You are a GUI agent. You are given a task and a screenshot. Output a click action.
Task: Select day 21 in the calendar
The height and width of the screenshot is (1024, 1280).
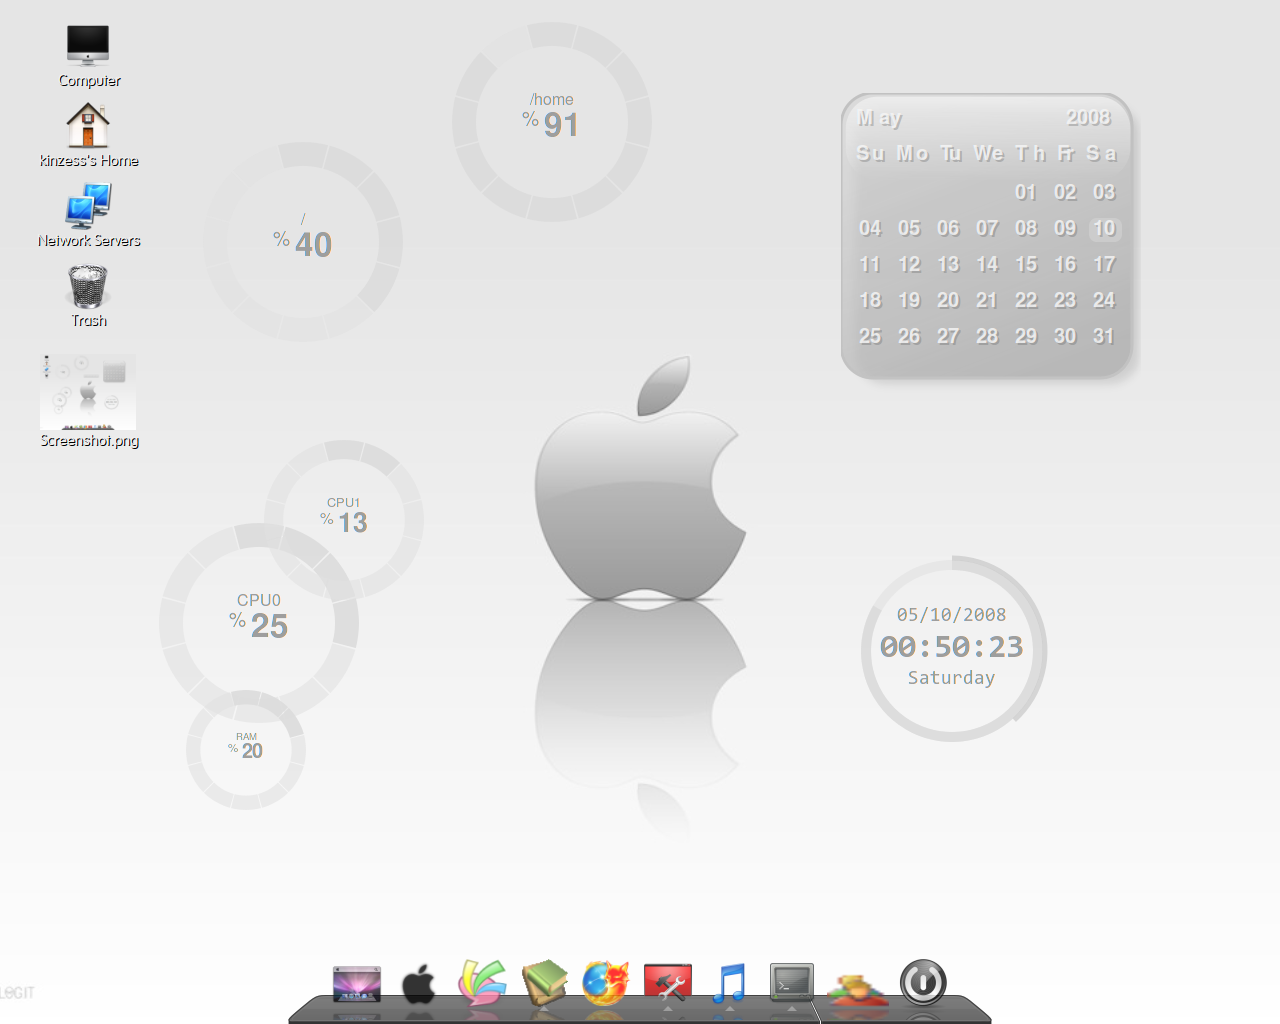click(x=987, y=300)
